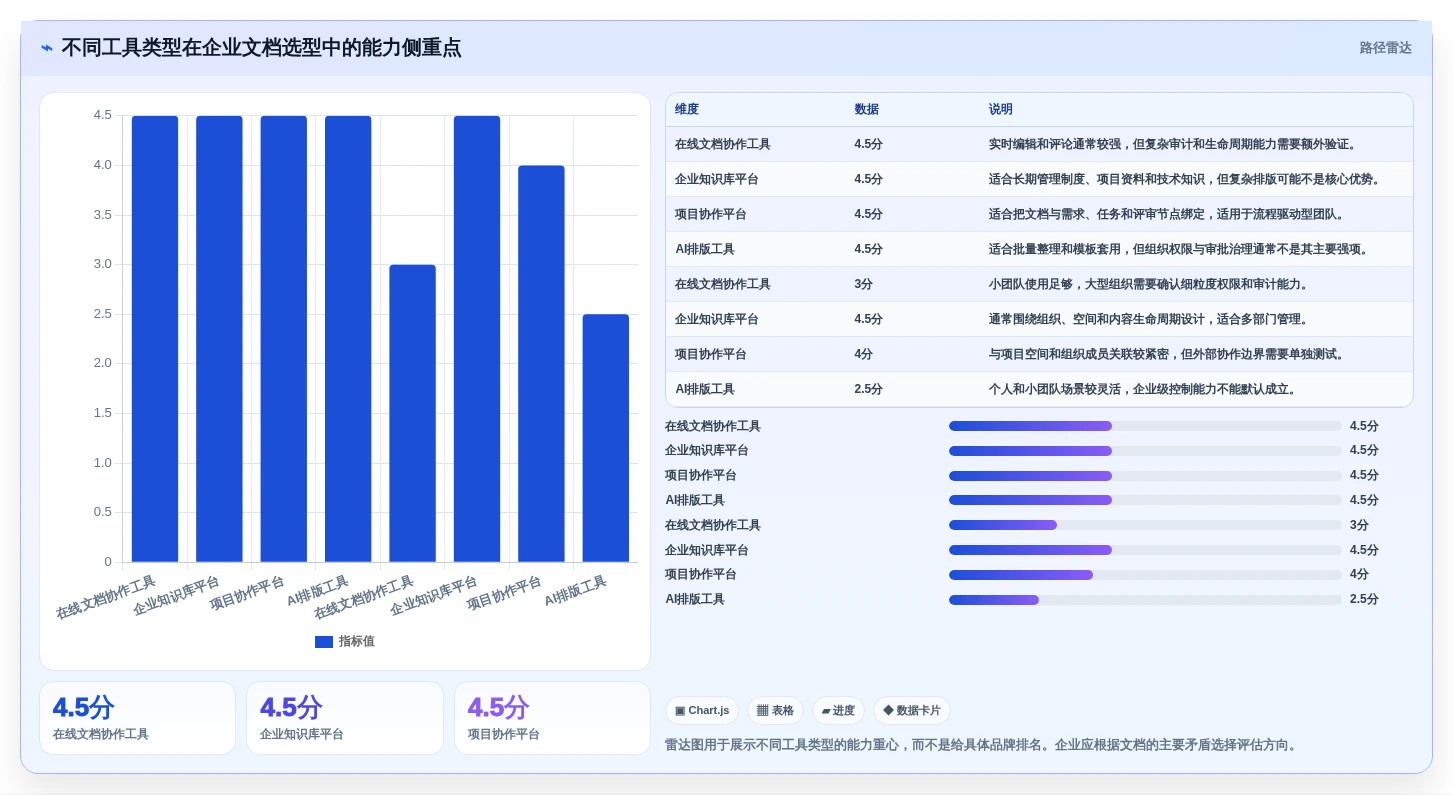The width and height of the screenshot is (1453, 795).
Task: Click the 在线文档协作工具 name in the 3分 table row
Action: click(x=723, y=285)
